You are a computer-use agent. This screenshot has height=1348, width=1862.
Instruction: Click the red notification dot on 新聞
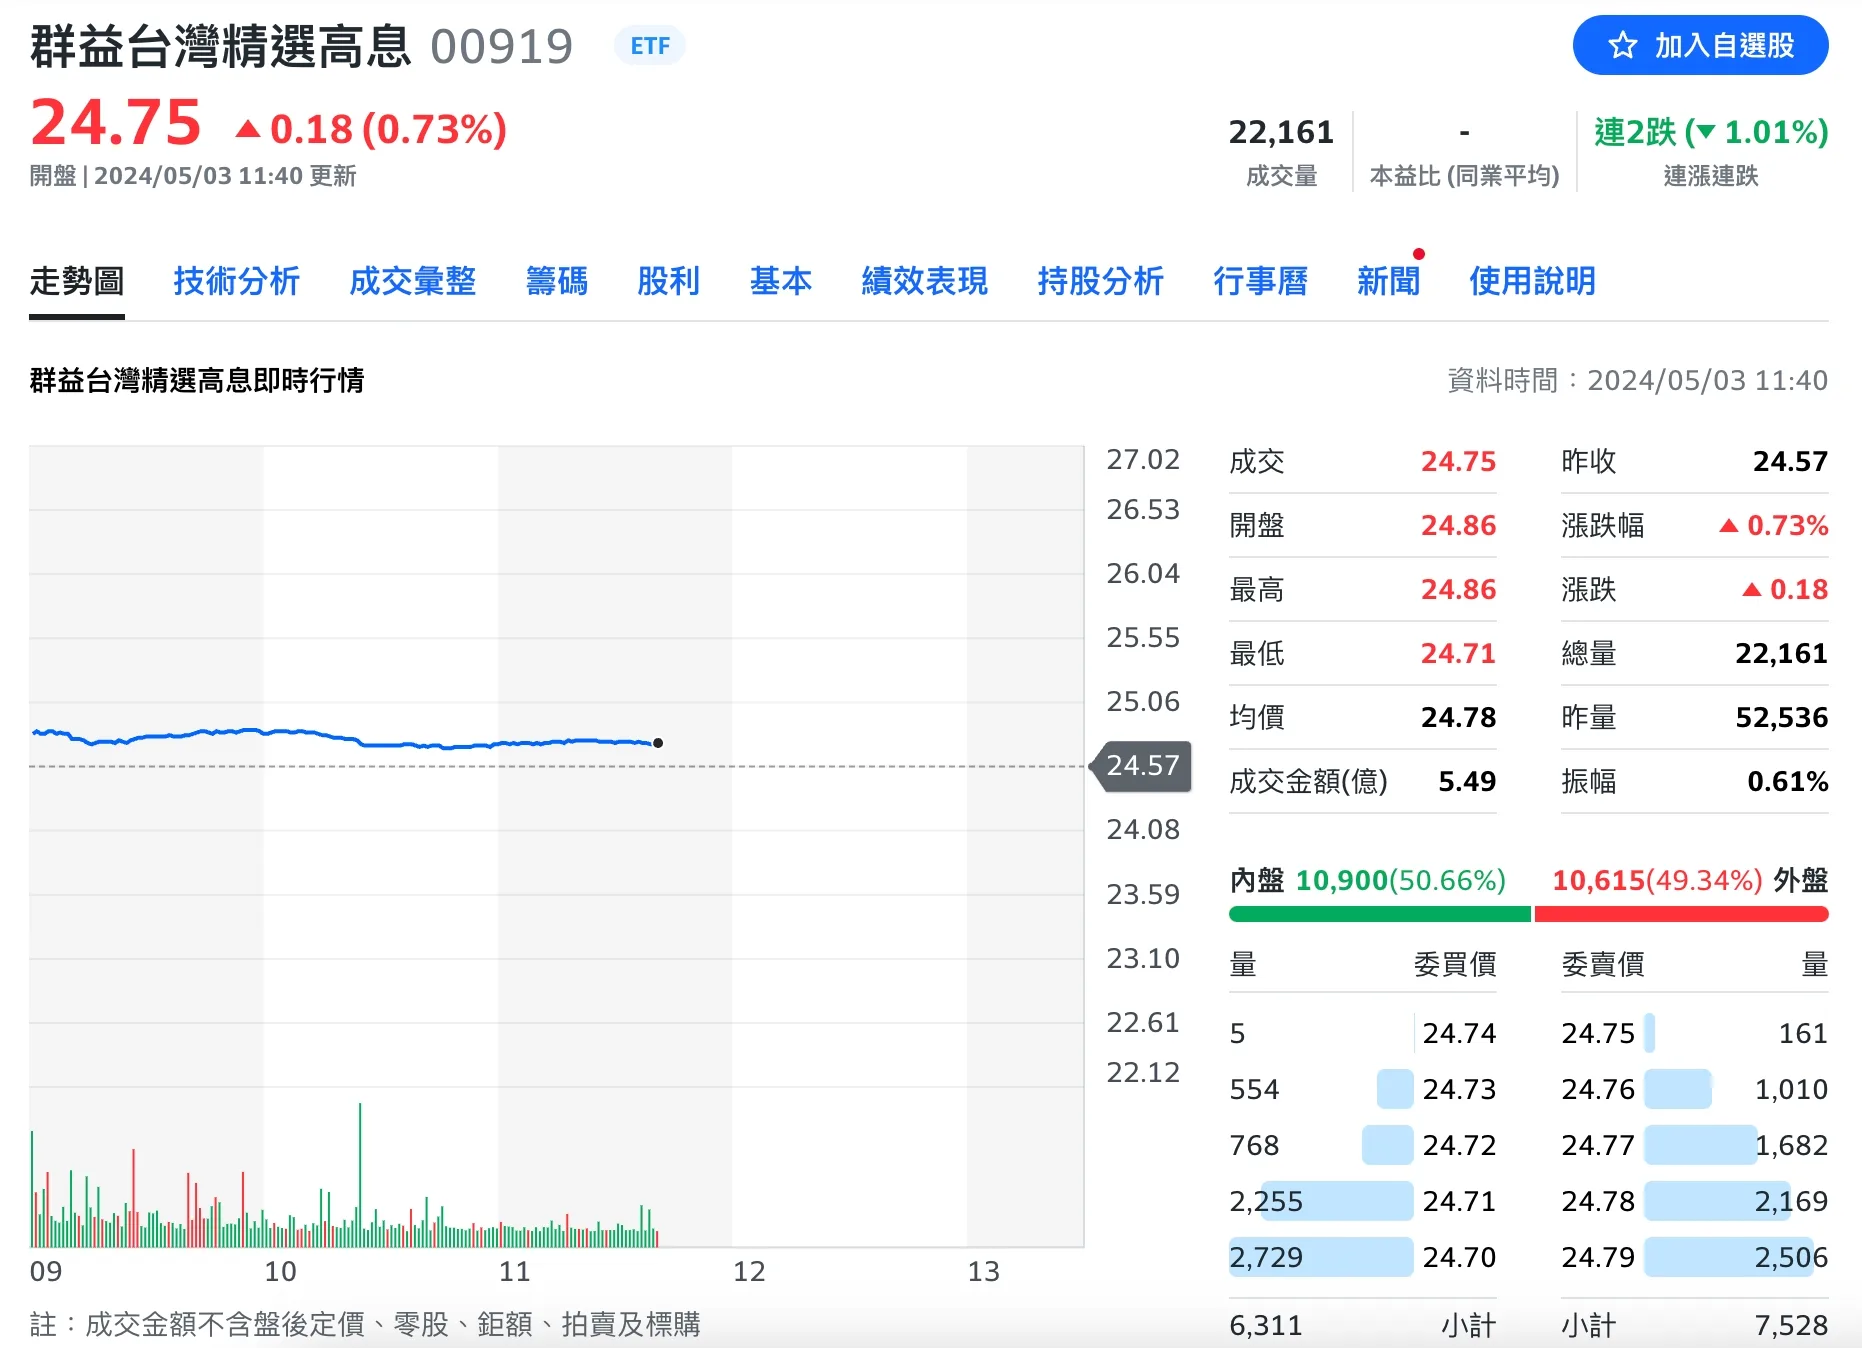tap(1419, 254)
